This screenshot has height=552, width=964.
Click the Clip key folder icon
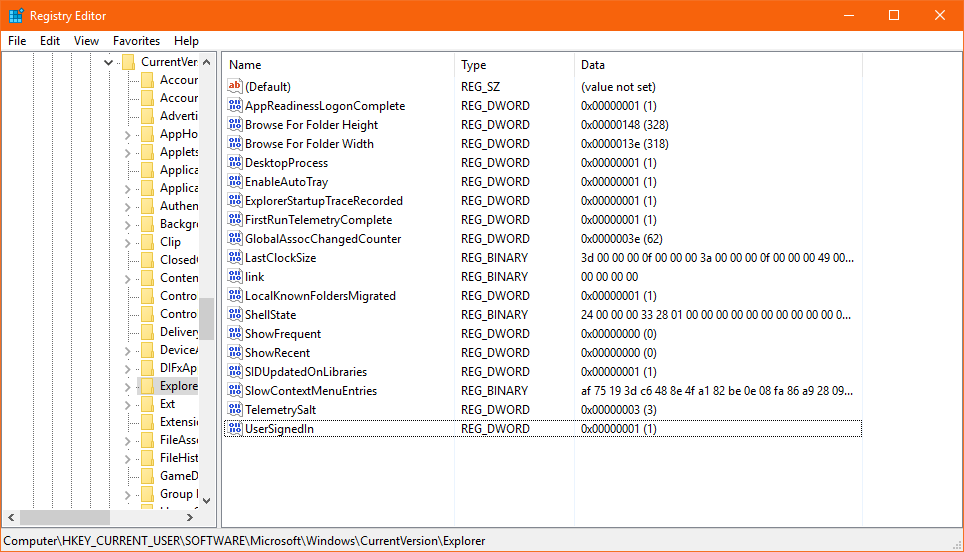tap(148, 242)
